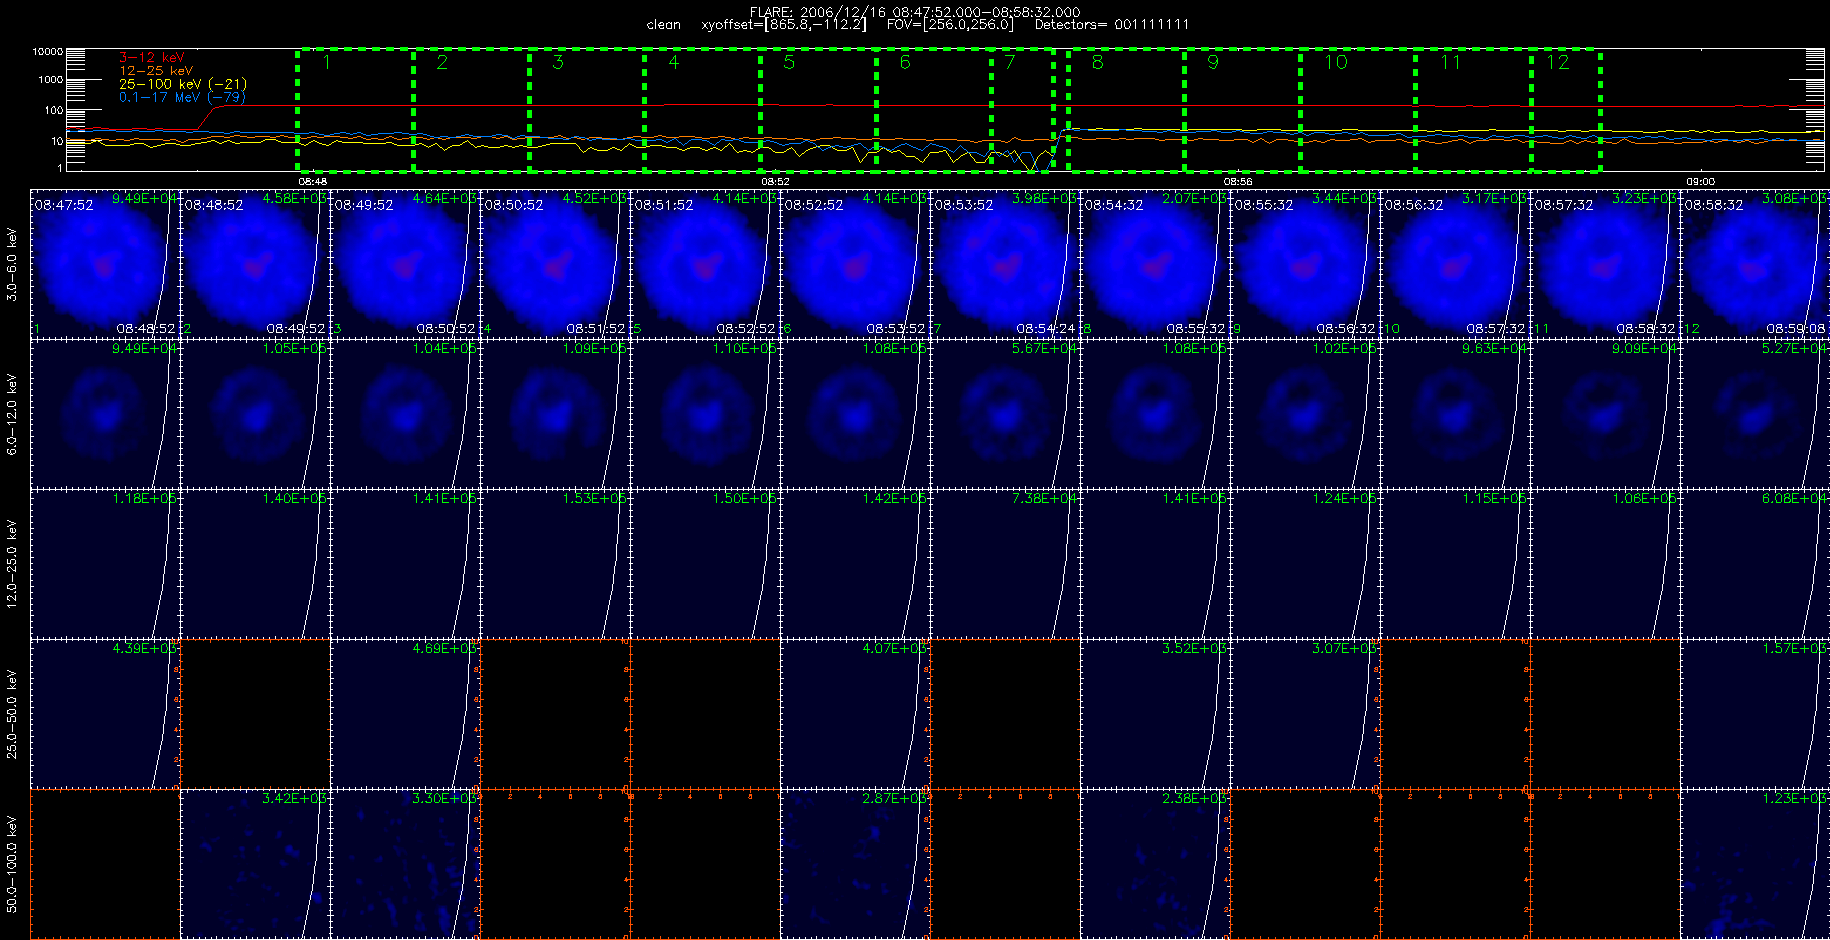Open the 6.0-12.0 keV image labeled 1.10E+05
1830x940 pixels.
[705, 413]
